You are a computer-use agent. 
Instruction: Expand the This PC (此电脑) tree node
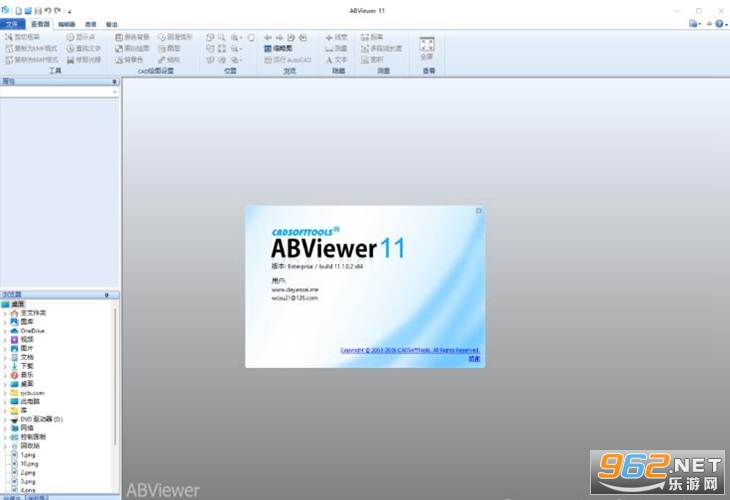point(5,402)
